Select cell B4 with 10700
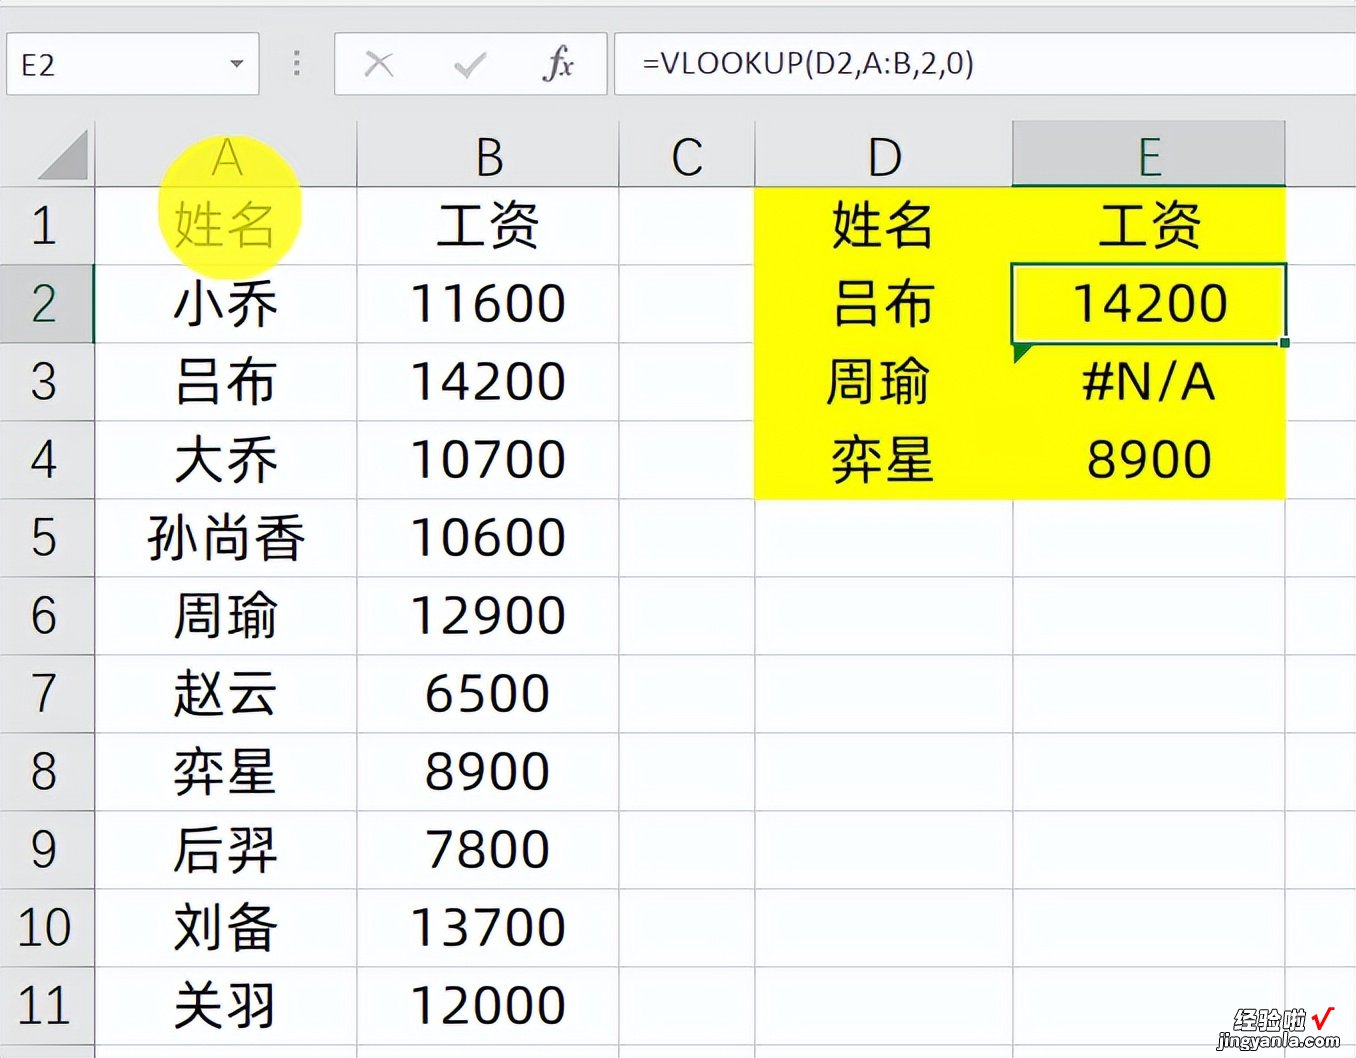 point(488,460)
